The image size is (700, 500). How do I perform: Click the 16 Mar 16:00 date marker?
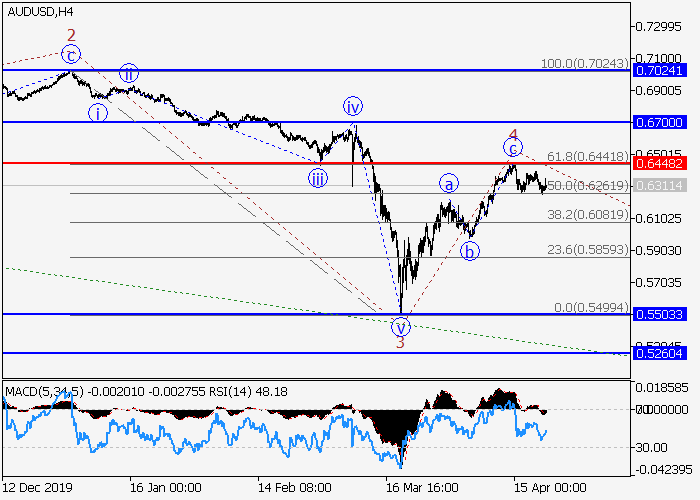click(x=421, y=488)
